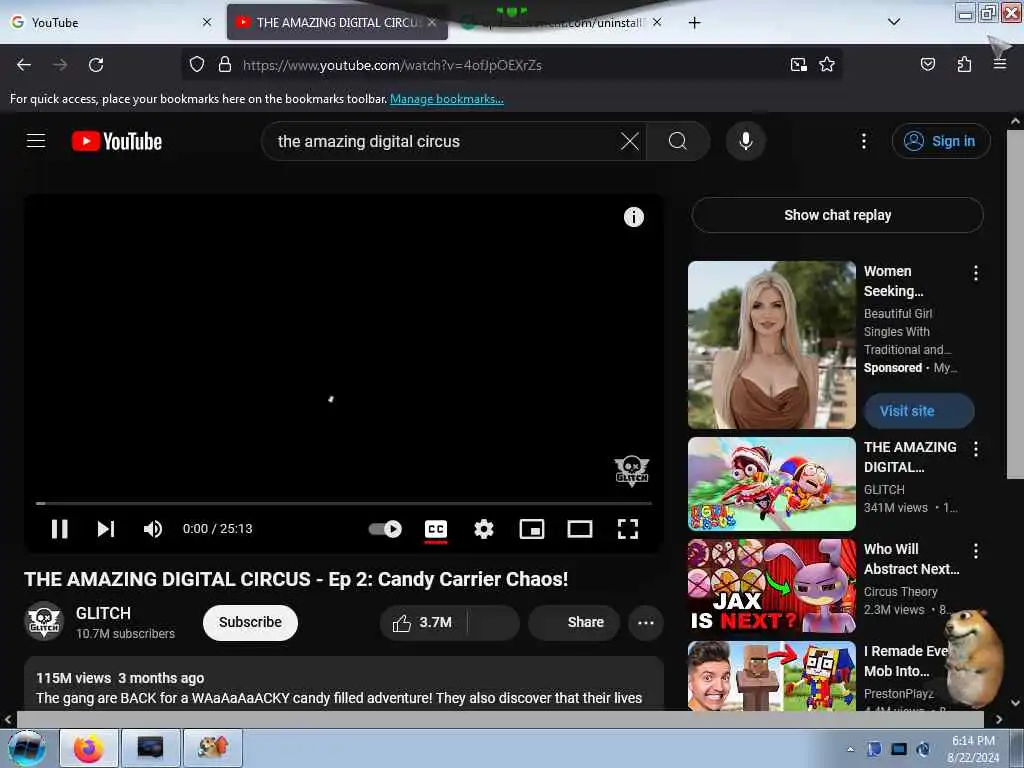
Task: Enable miniplayer mode
Action: [x=532, y=529]
